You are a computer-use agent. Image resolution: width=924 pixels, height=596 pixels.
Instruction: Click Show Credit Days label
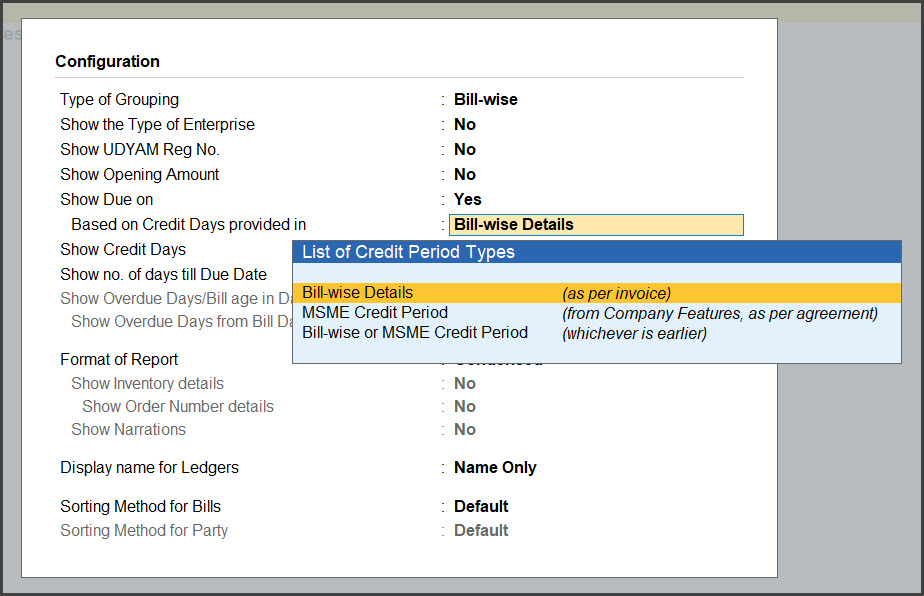click(123, 249)
